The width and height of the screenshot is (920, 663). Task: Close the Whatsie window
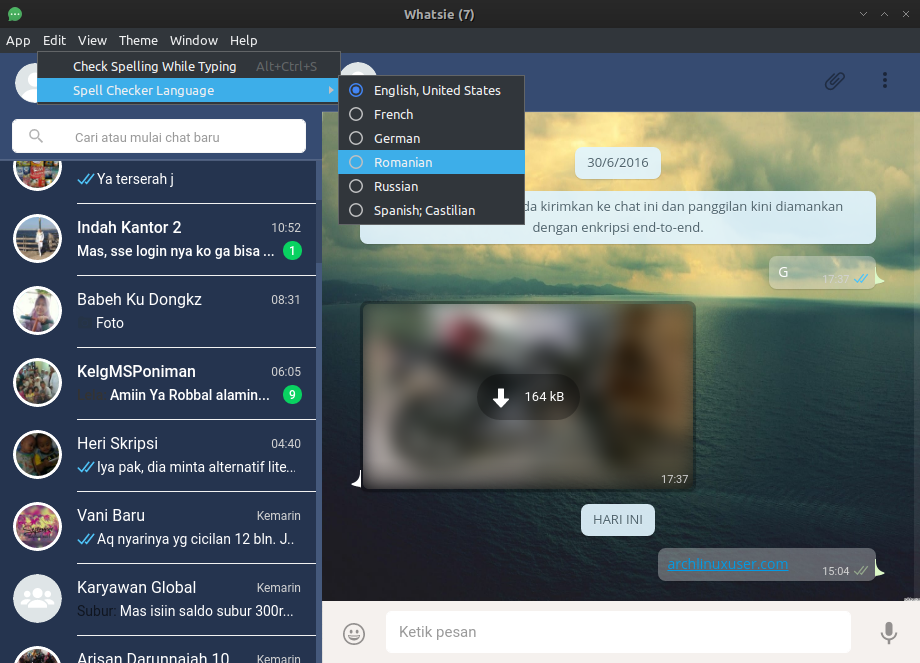[905, 14]
